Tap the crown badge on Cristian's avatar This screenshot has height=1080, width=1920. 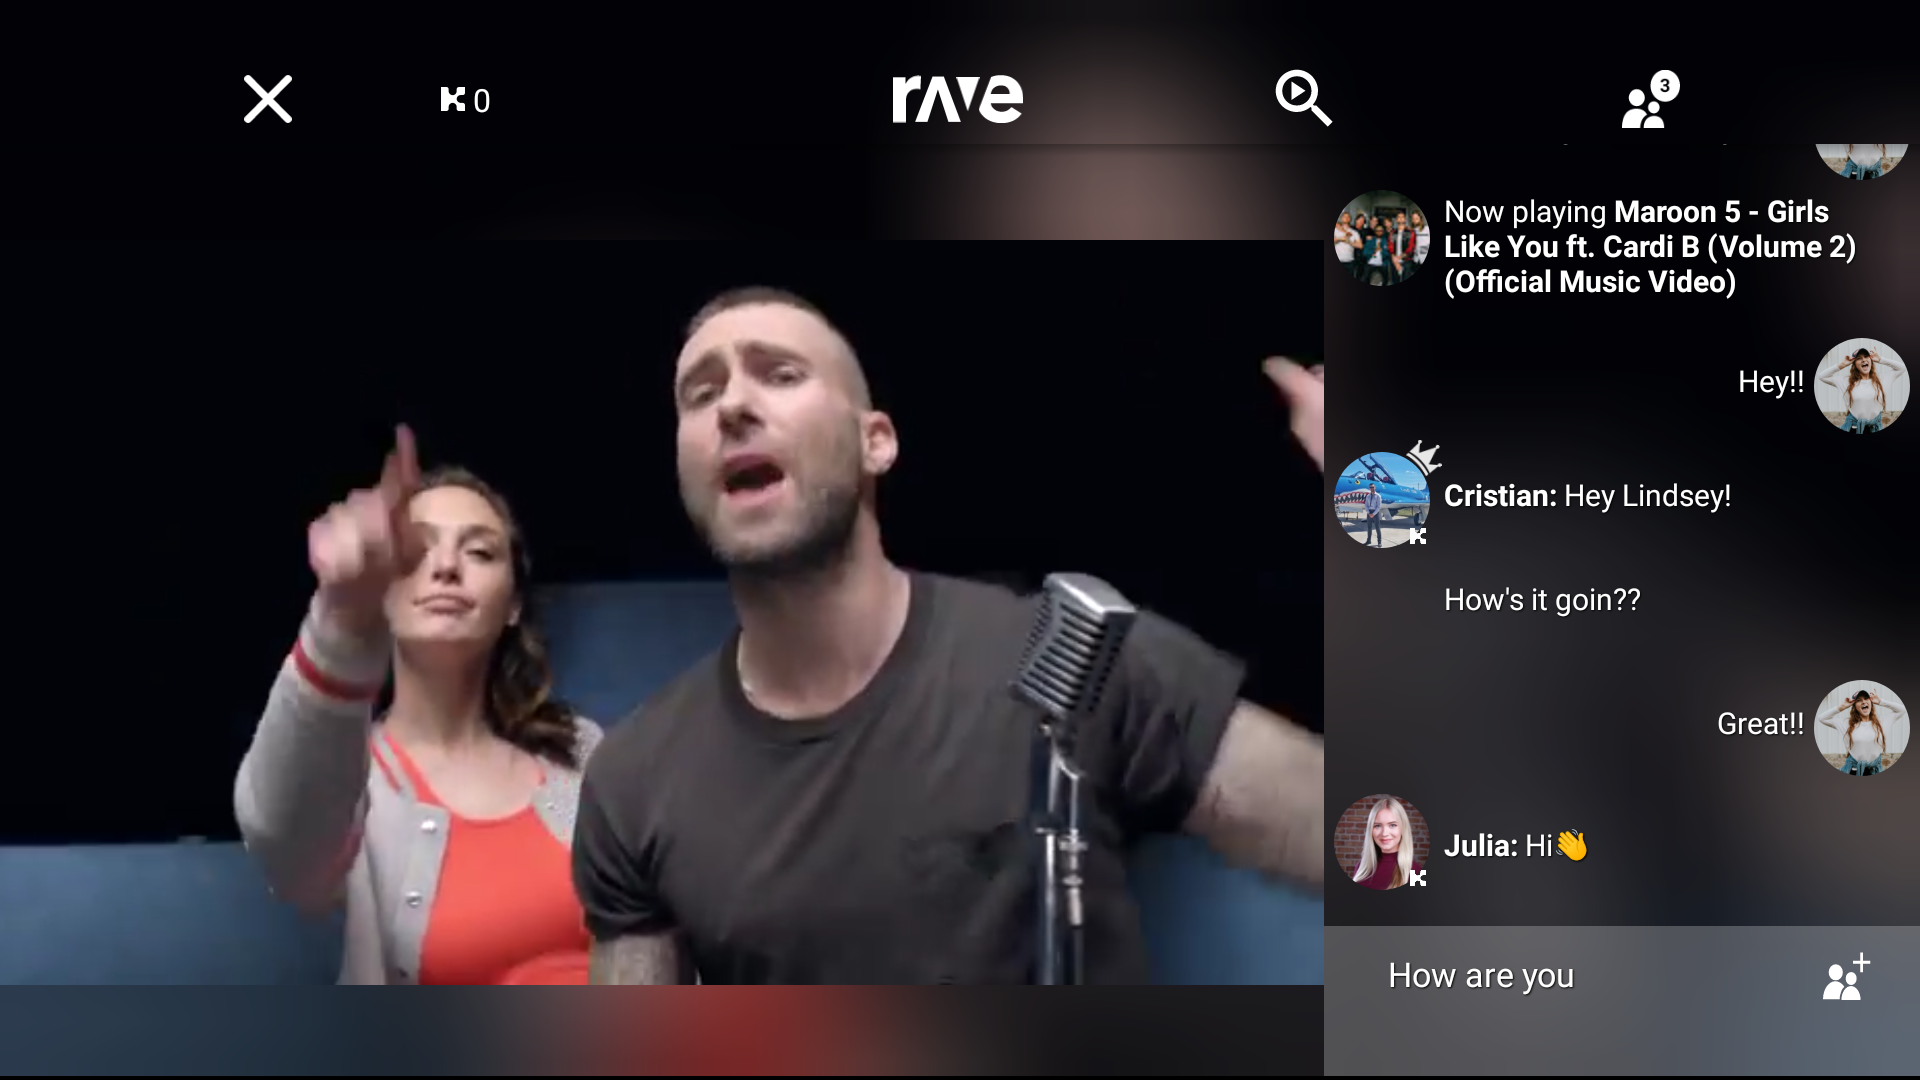tap(1424, 457)
